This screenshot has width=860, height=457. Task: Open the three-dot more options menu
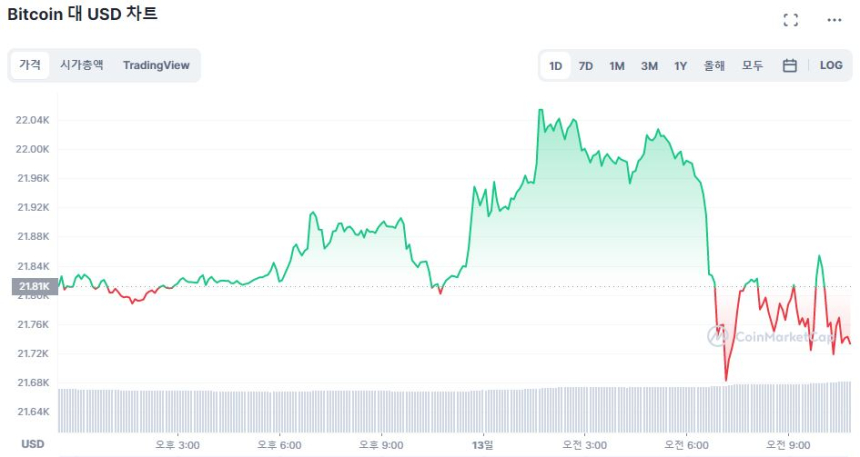pos(834,20)
